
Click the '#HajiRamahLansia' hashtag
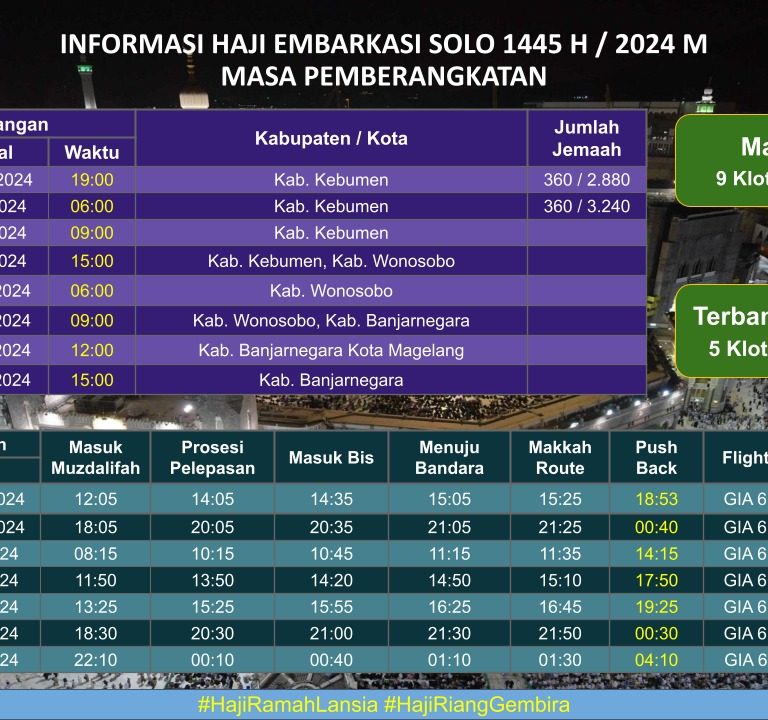(x=288, y=705)
